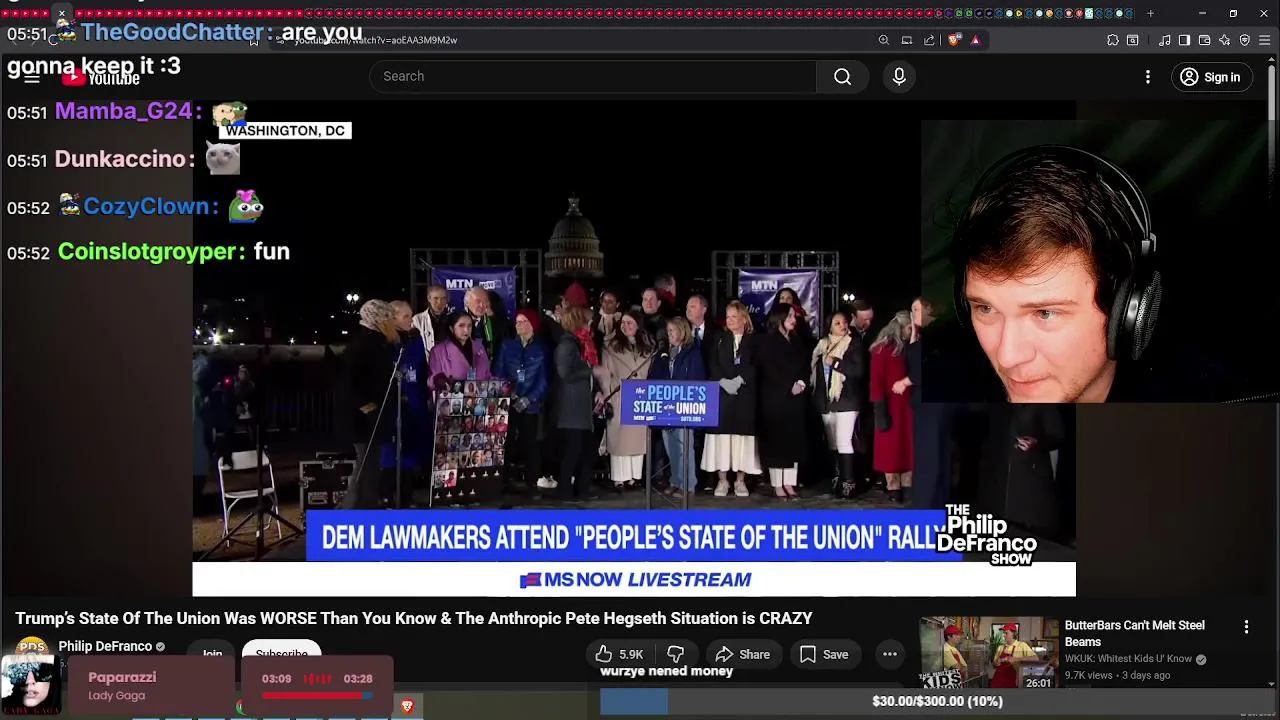Open Brave Shields lion icon in address bar
Image resolution: width=1280 pixels, height=720 pixels.
point(953,40)
